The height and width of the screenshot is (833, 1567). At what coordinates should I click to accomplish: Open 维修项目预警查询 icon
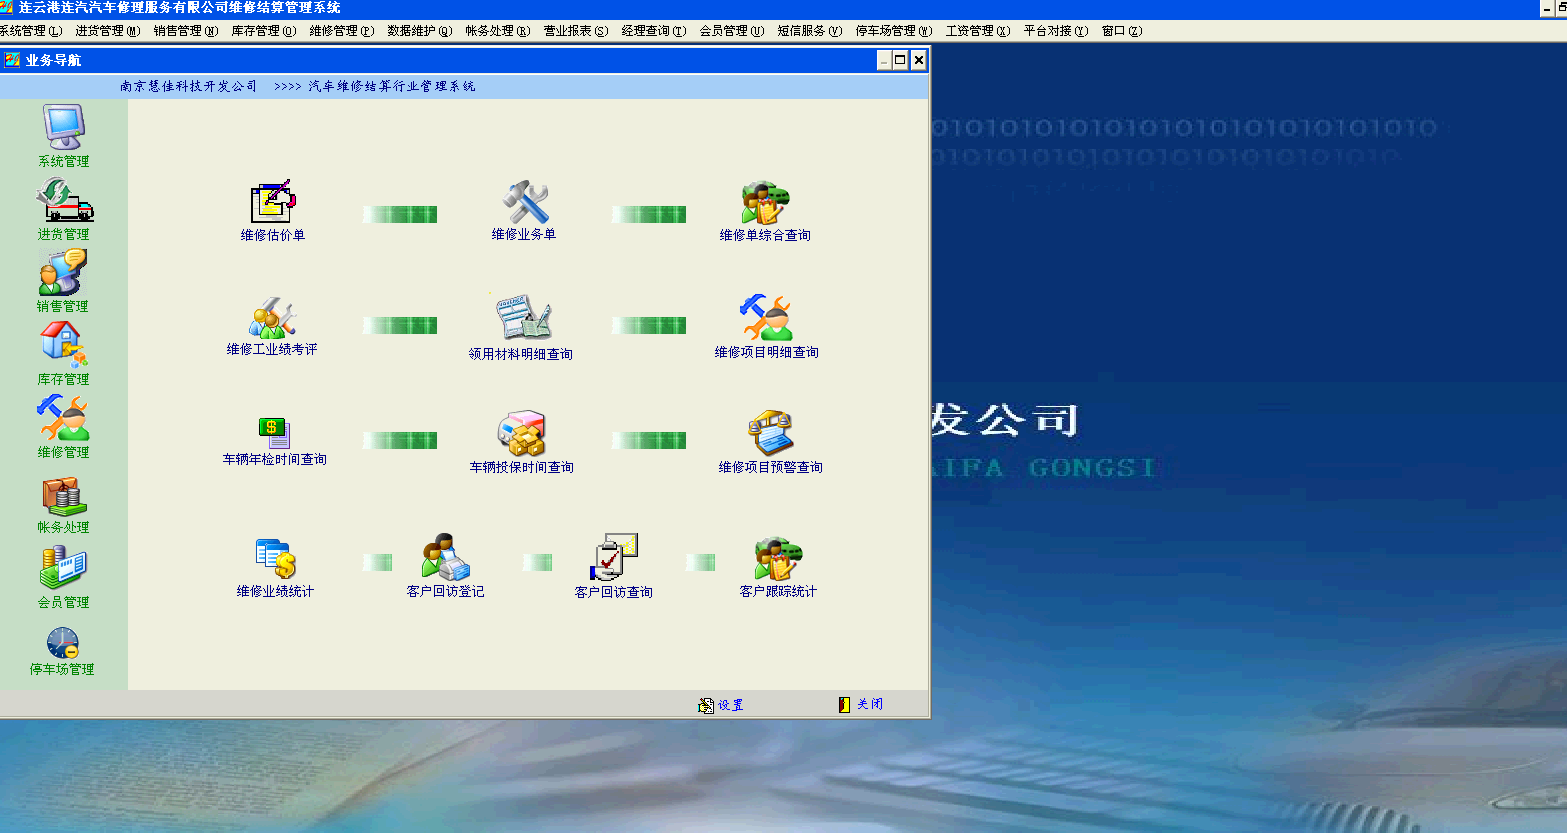[x=770, y=433]
